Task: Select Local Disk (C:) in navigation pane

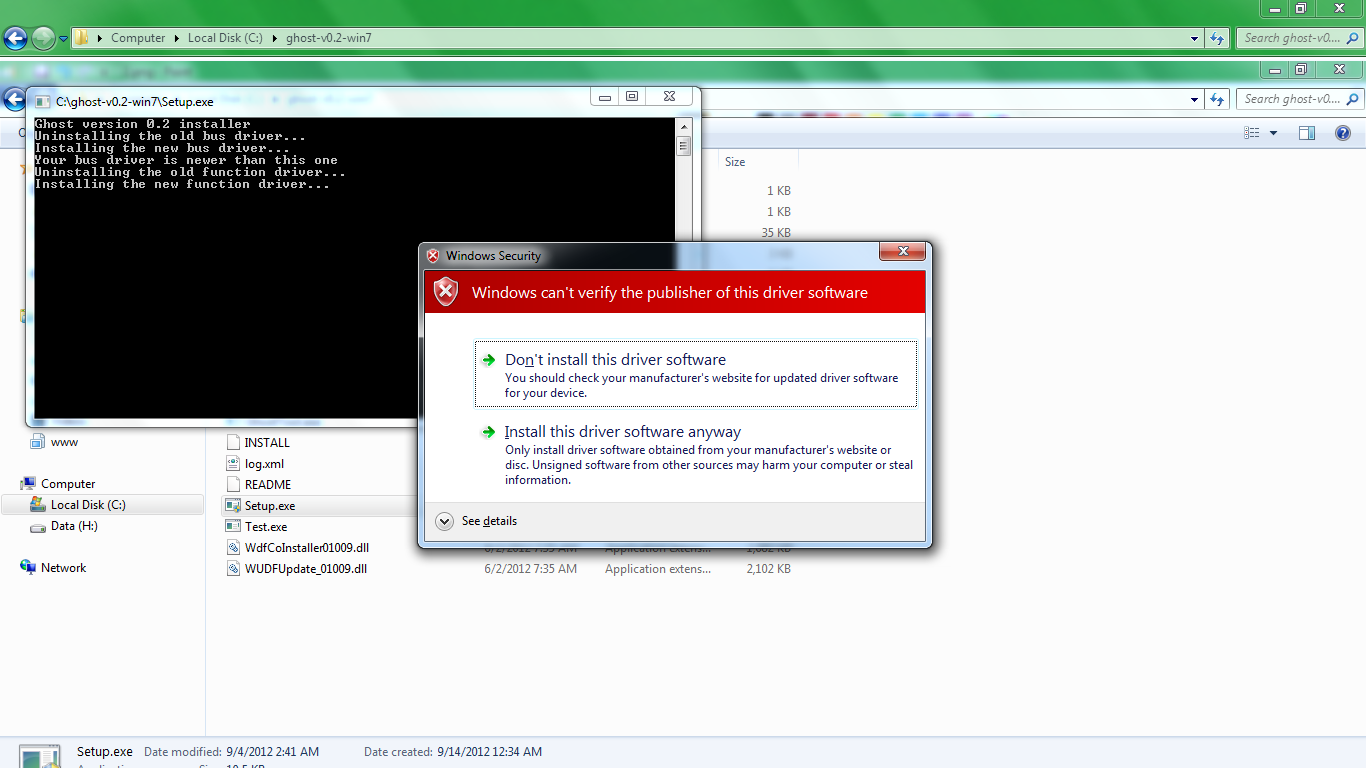Action: (x=88, y=505)
